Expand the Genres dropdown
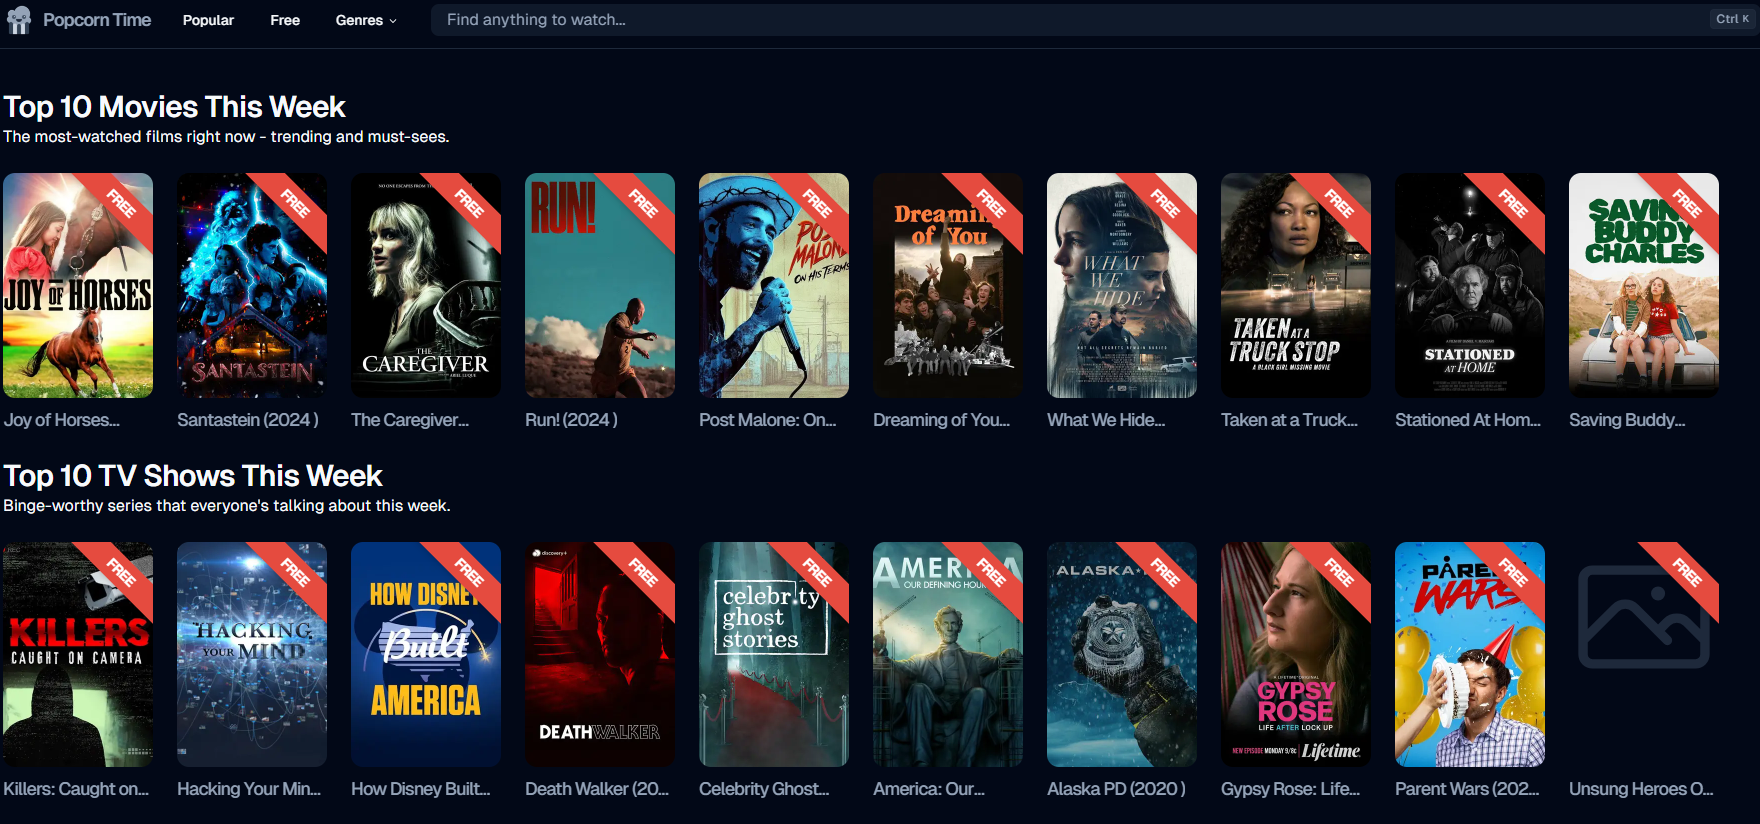 (x=366, y=20)
